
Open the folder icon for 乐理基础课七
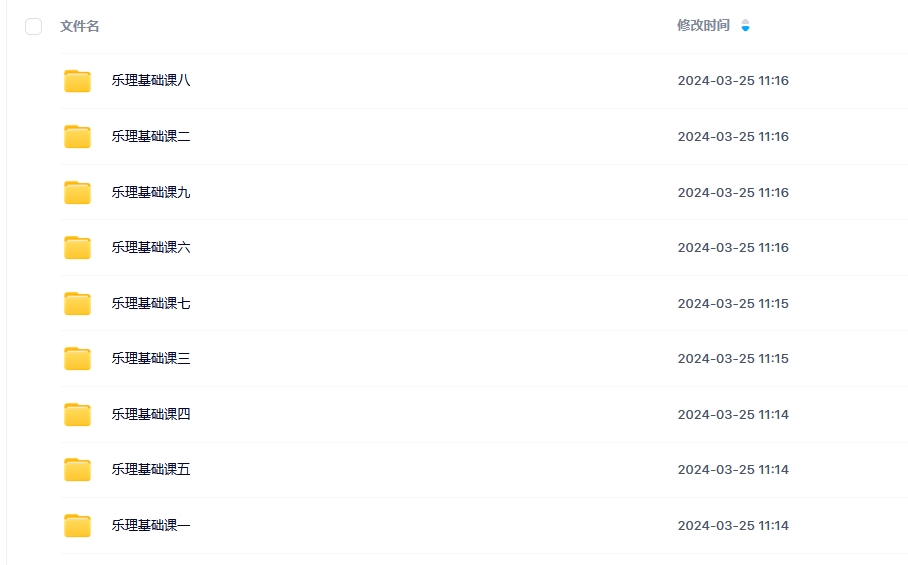77,303
